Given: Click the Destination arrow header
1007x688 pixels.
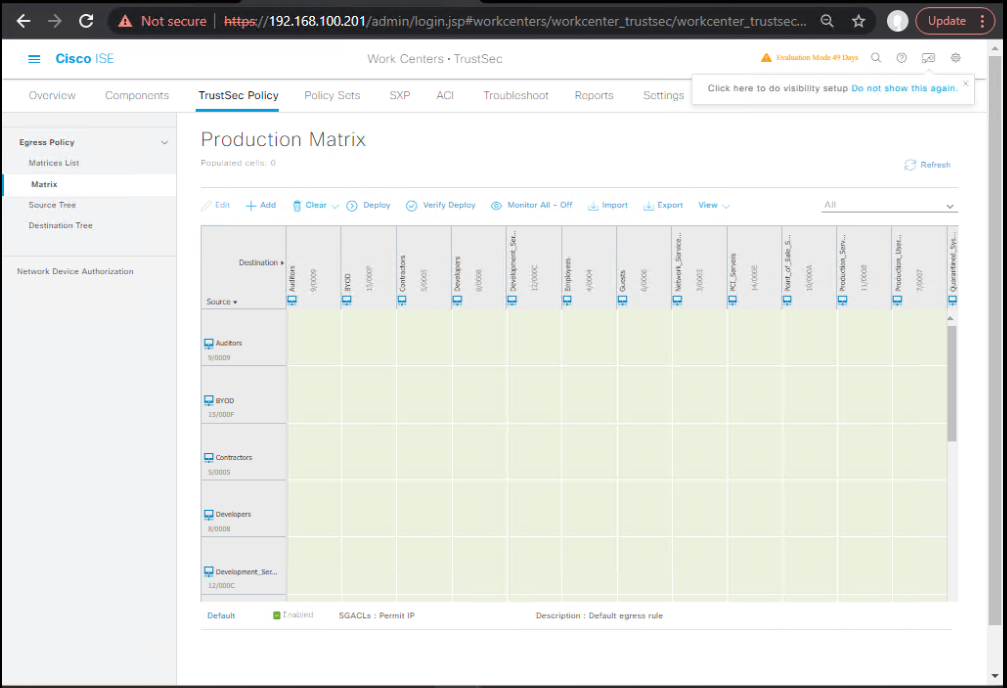Looking at the screenshot, I should (261, 263).
